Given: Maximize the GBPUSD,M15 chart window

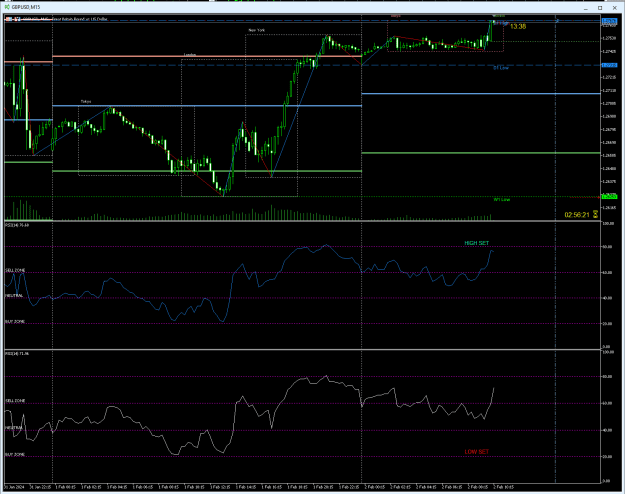Looking at the screenshot, I should [x=600, y=8].
